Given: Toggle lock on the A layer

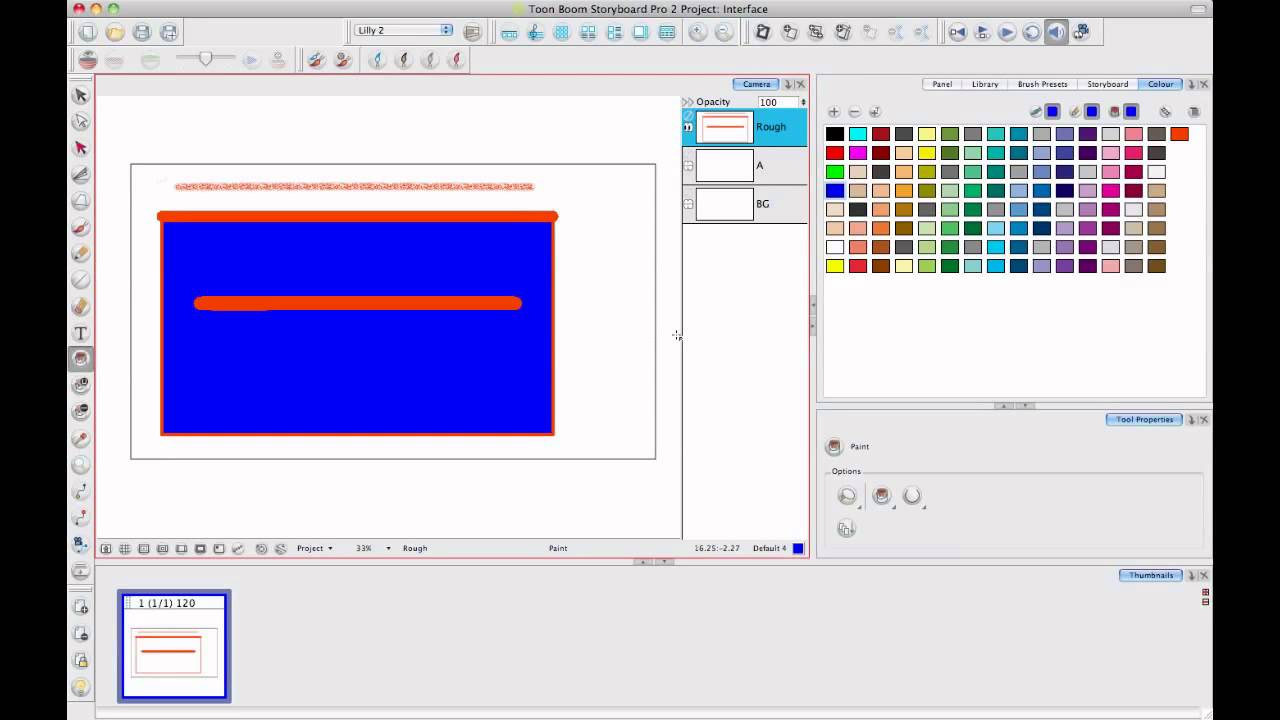Looking at the screenshot, I should 688,166.
